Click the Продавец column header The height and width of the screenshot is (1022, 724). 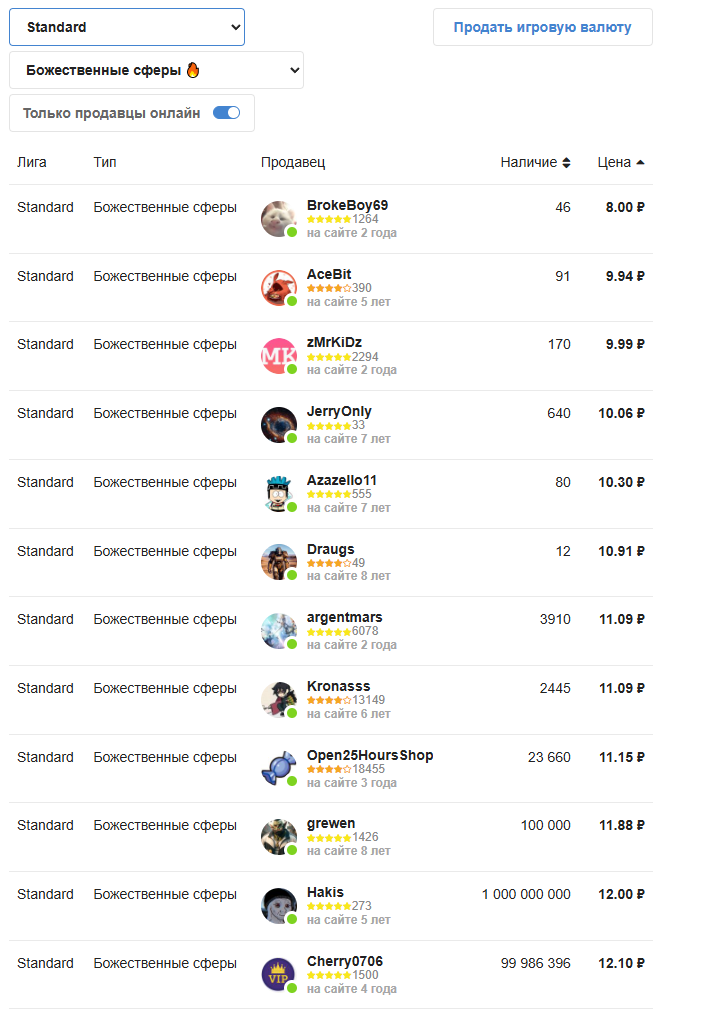pos(293,162)
